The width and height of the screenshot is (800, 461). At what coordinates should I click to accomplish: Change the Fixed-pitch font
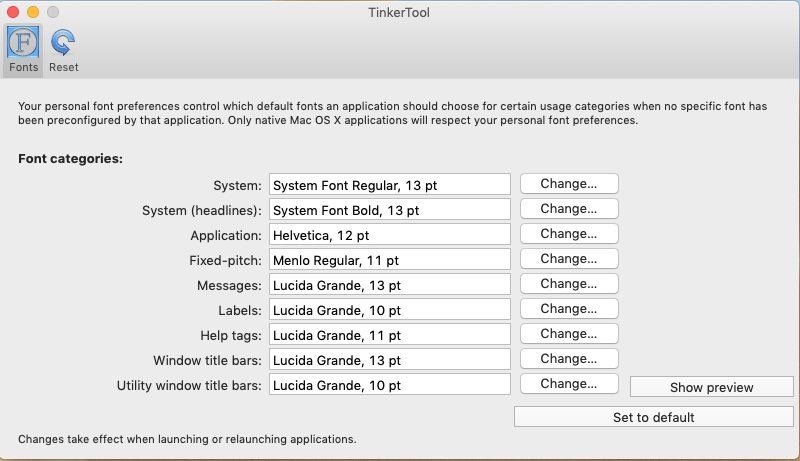pos(568,259)
